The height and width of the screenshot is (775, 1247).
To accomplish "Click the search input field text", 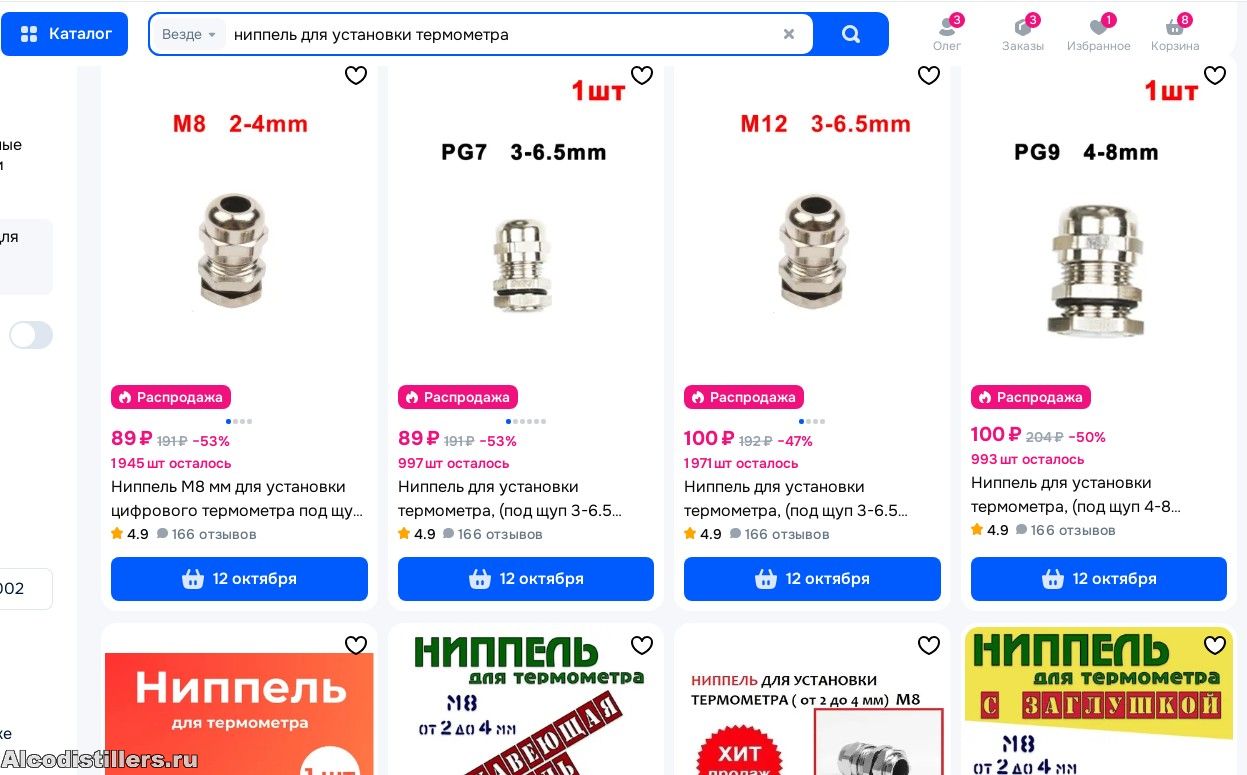I will point(371,34).
